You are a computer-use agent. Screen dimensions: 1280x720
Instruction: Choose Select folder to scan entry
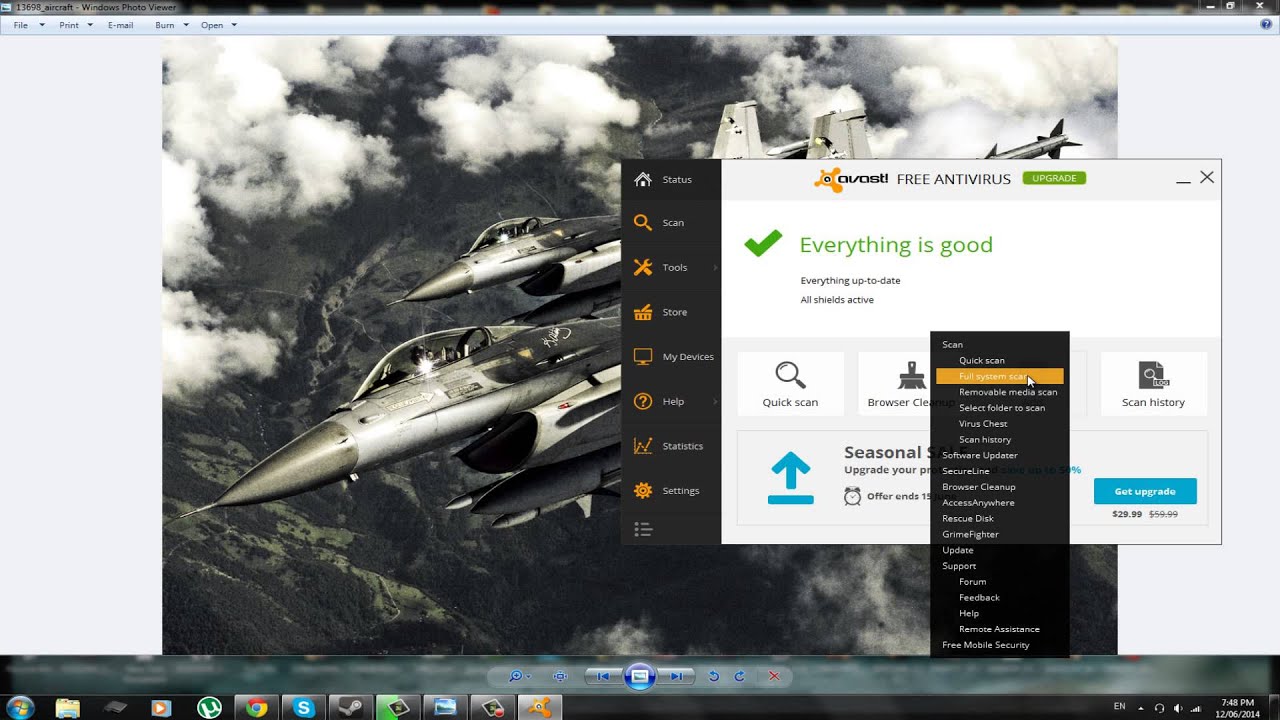[1001, 408]
